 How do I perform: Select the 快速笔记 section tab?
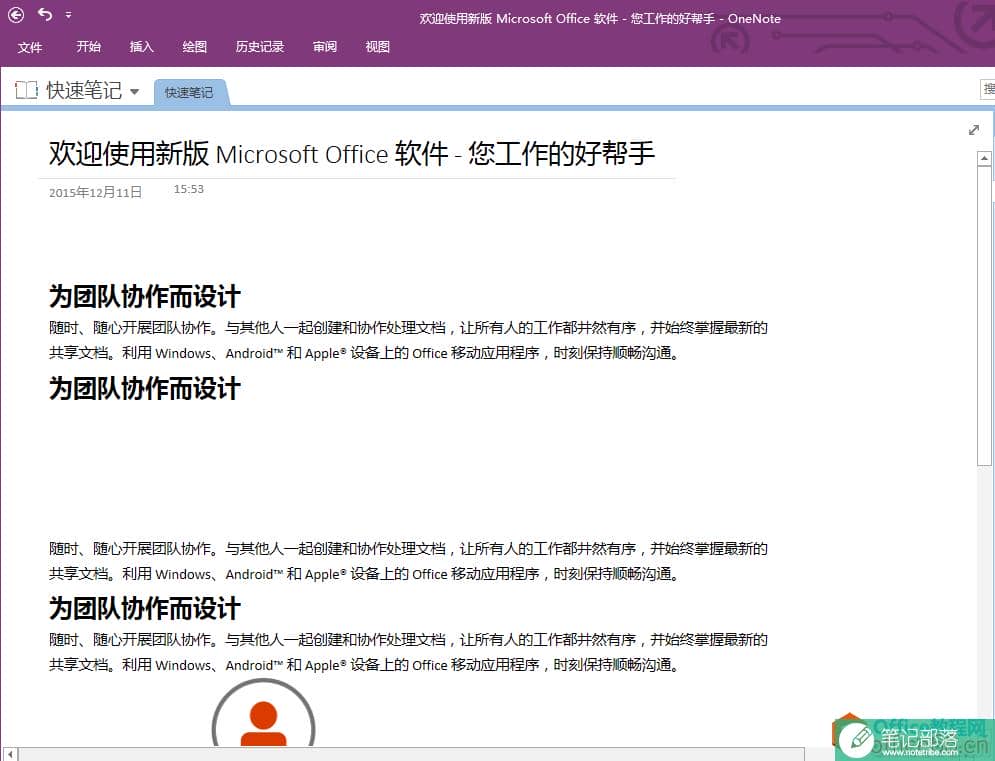189,93
